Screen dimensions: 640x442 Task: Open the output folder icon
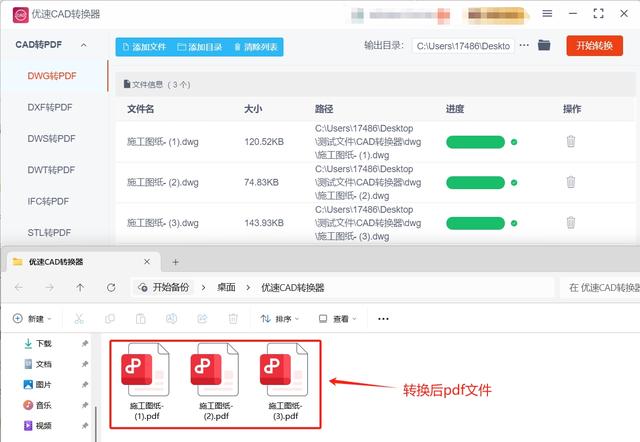[544, 45]
